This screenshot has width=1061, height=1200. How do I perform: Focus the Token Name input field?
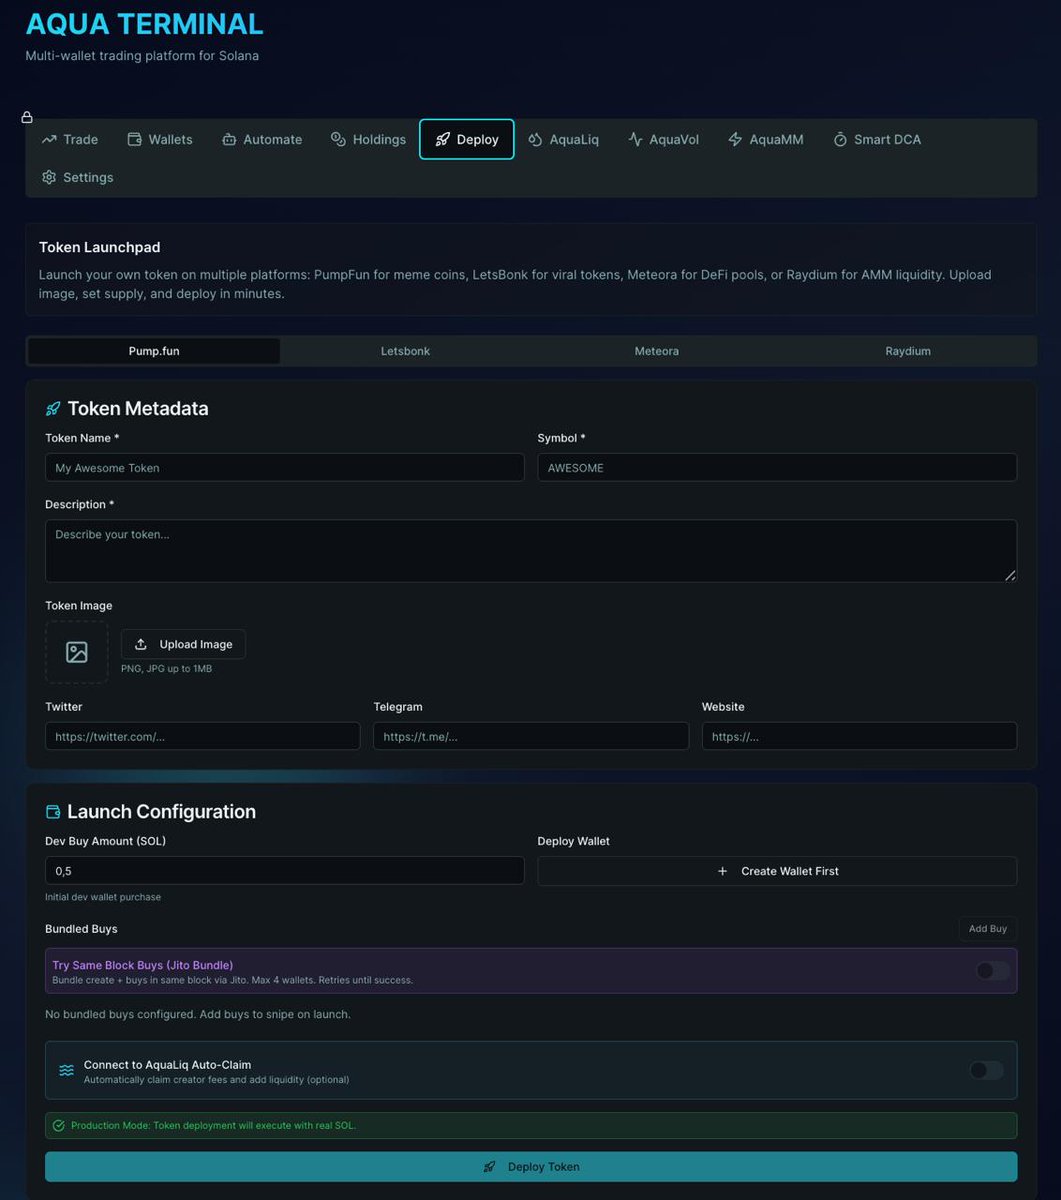click(285, 467)
